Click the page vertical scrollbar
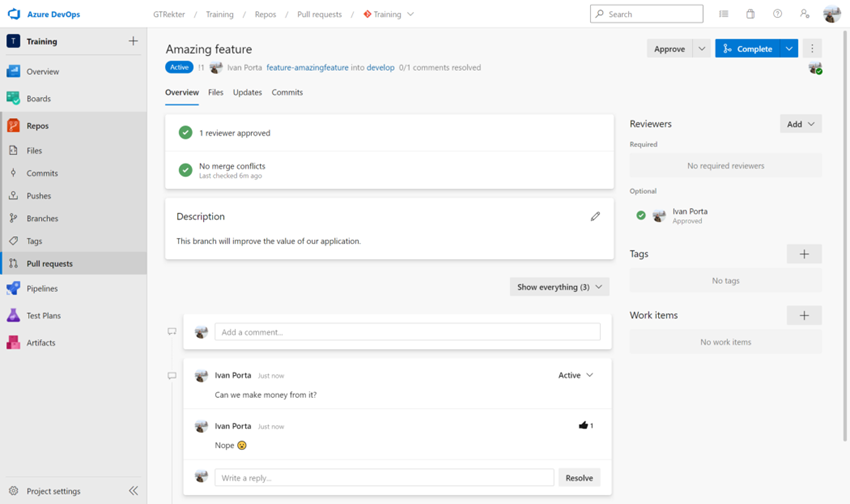Viewport: 850px width, 504px height. 845,236
